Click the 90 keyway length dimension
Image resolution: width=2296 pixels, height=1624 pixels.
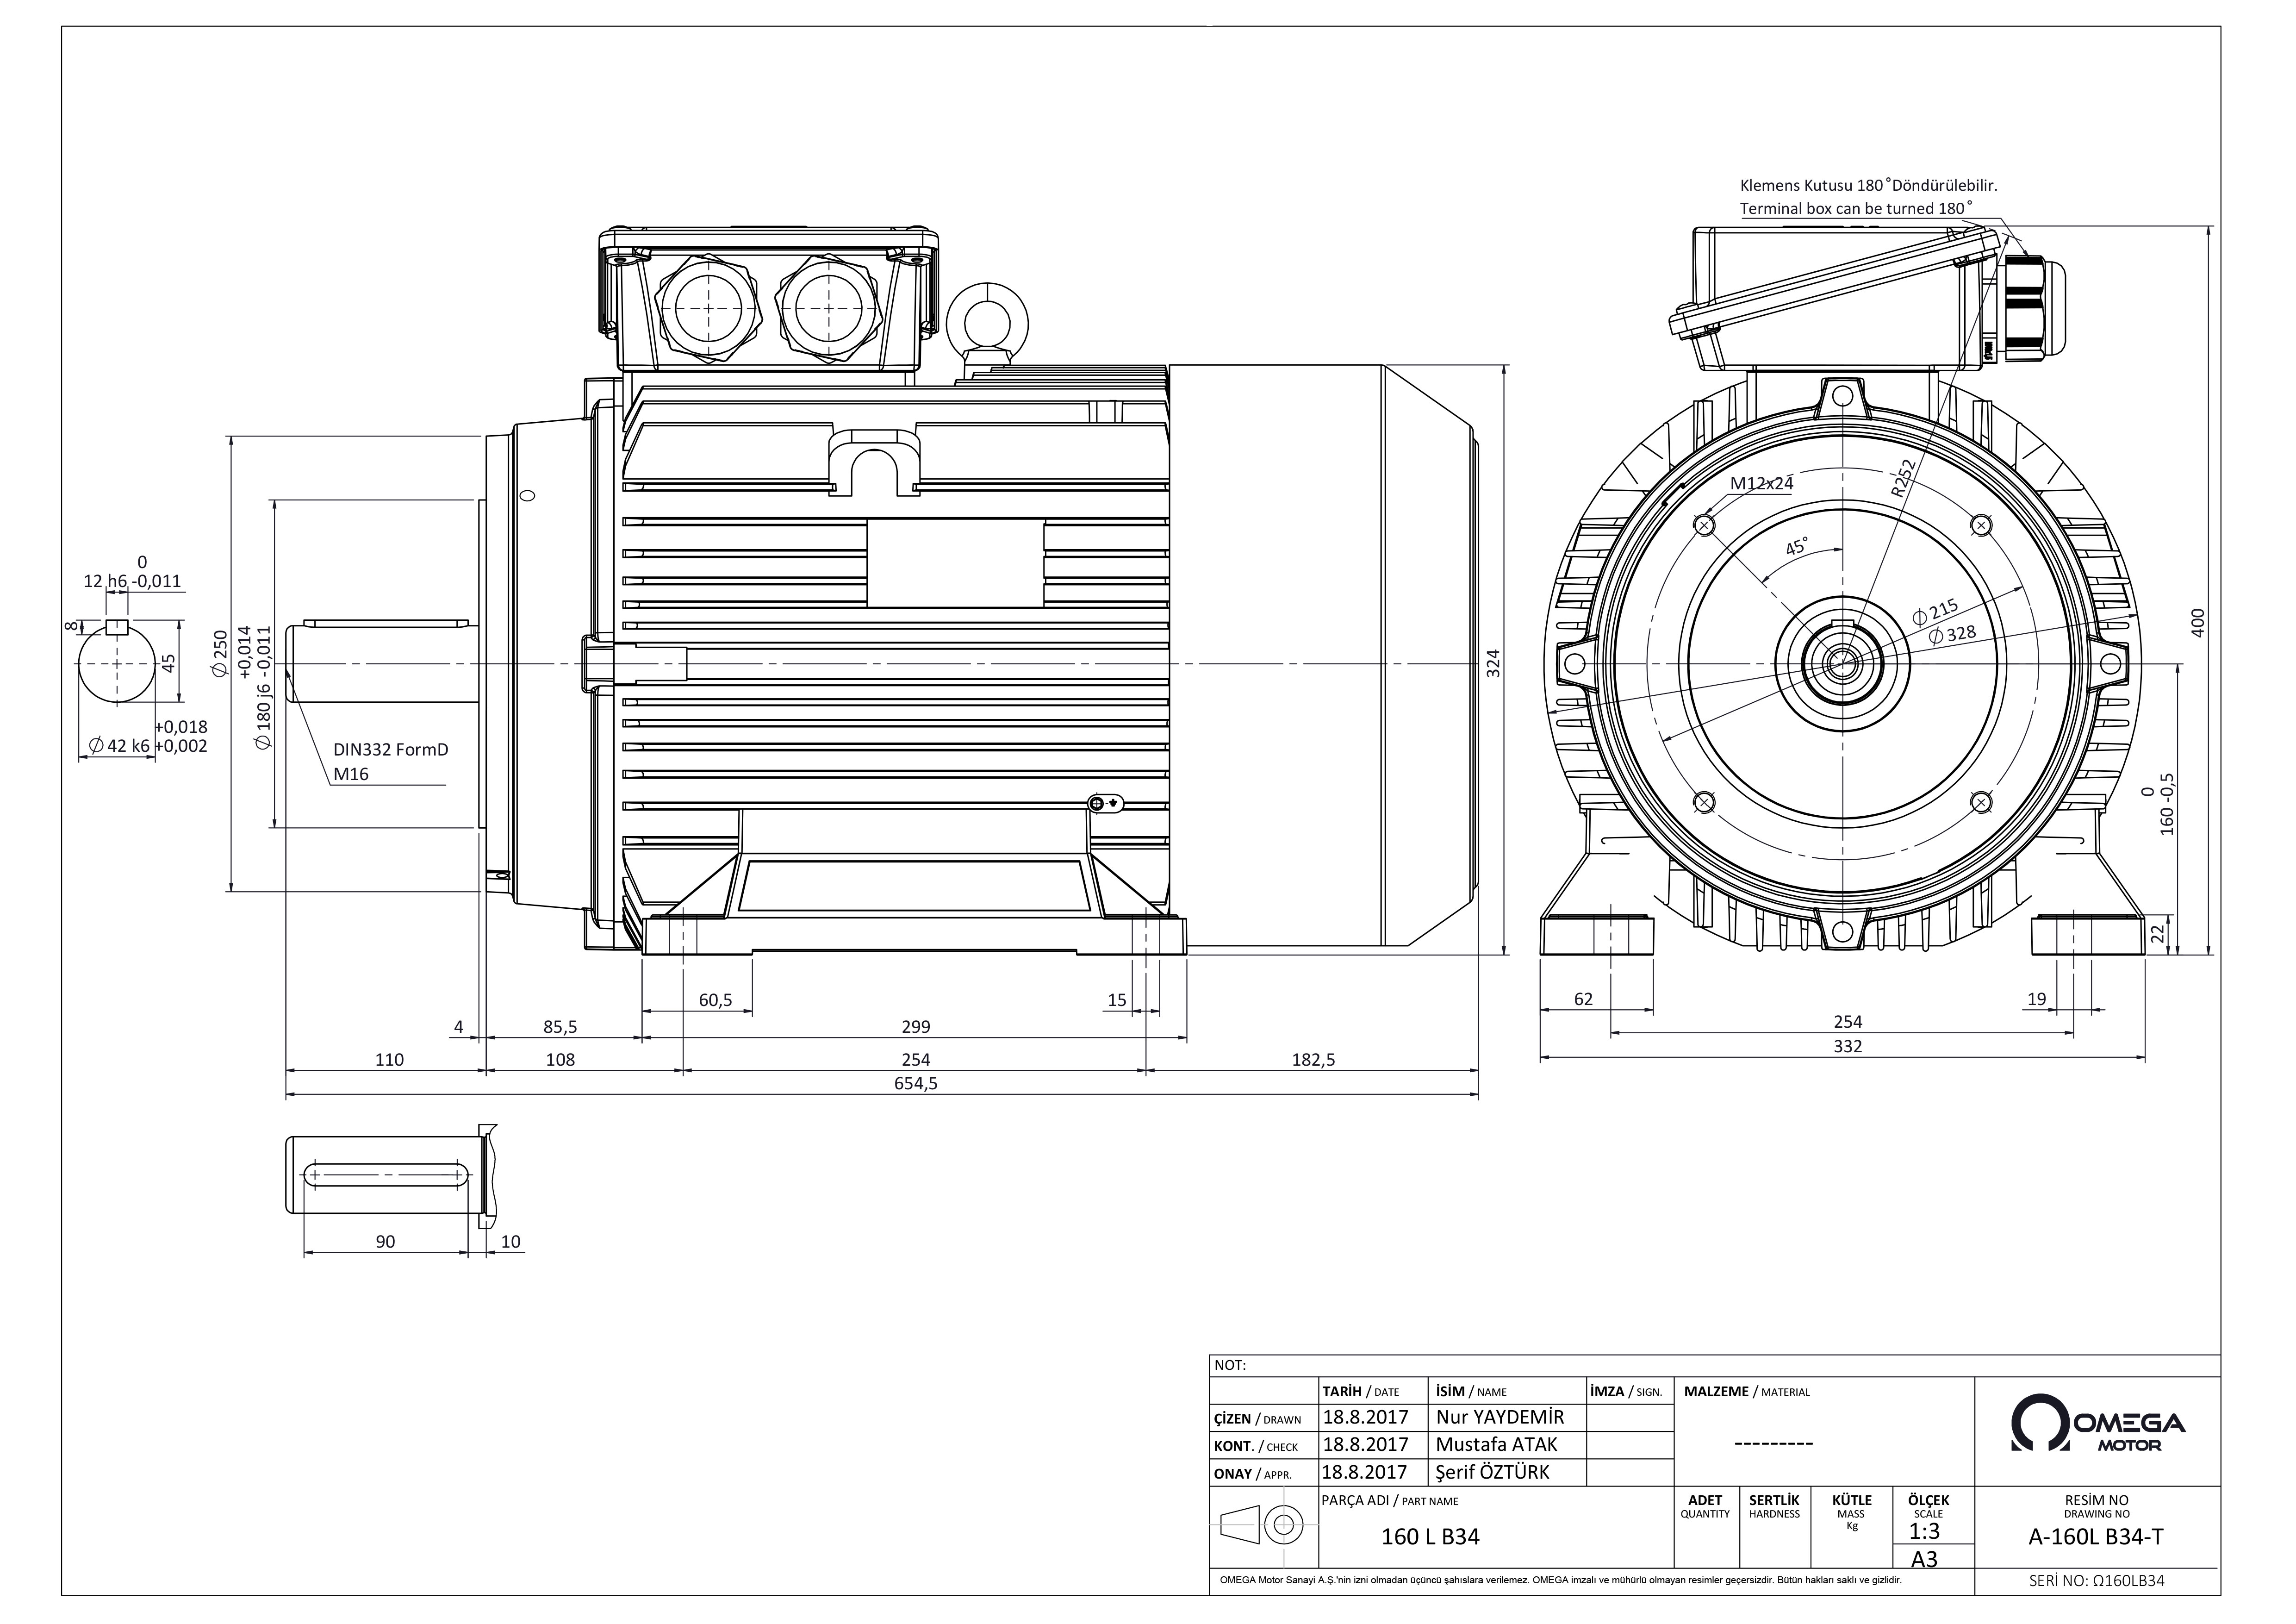tap(385, 1241)
